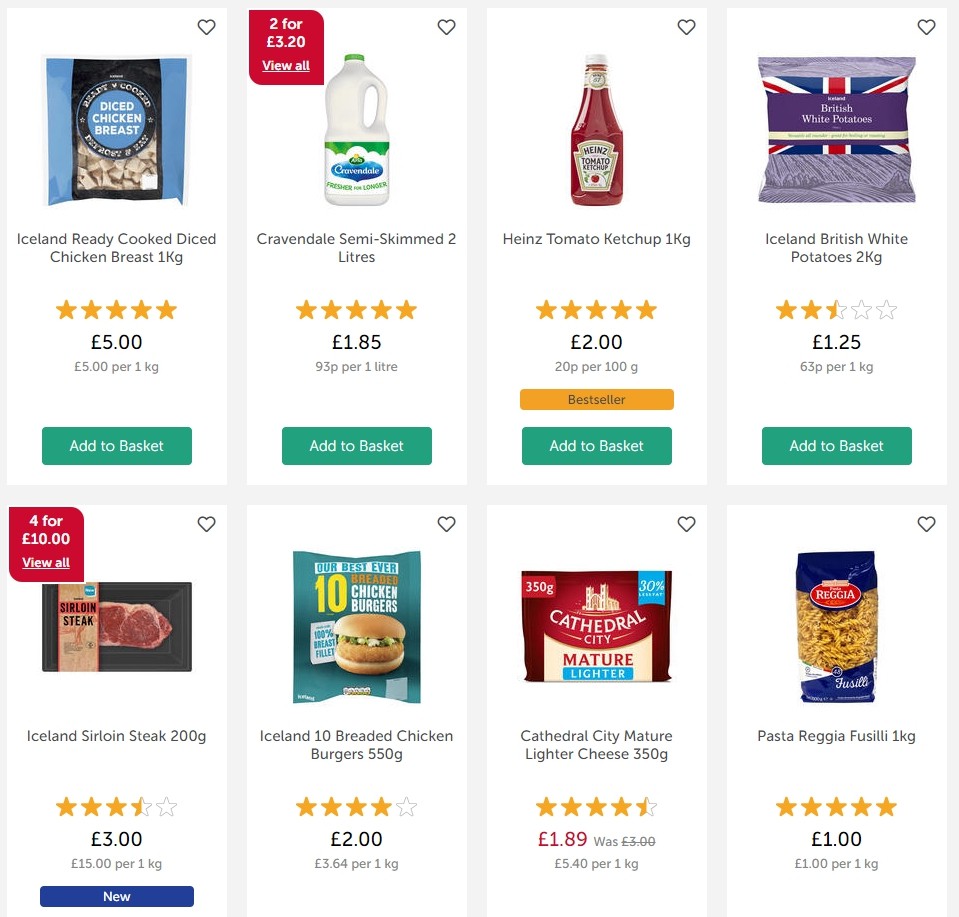Click the heart icon on Cathedral City cheese
The width and height of the screenshot is (959, 917).
click(x=686, y=523)
